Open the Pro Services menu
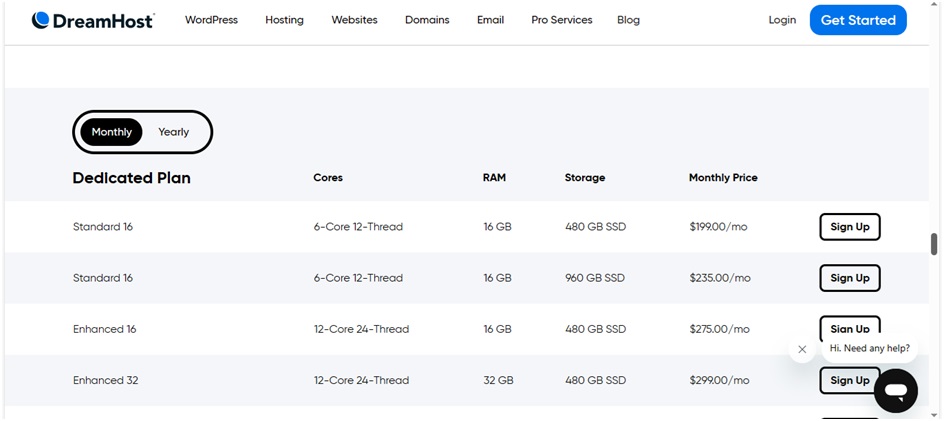 click(561, 20)
